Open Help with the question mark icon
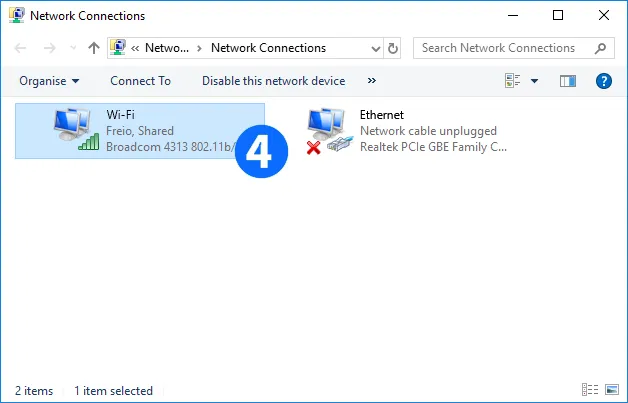628x403 pixels. coord(604,81)
